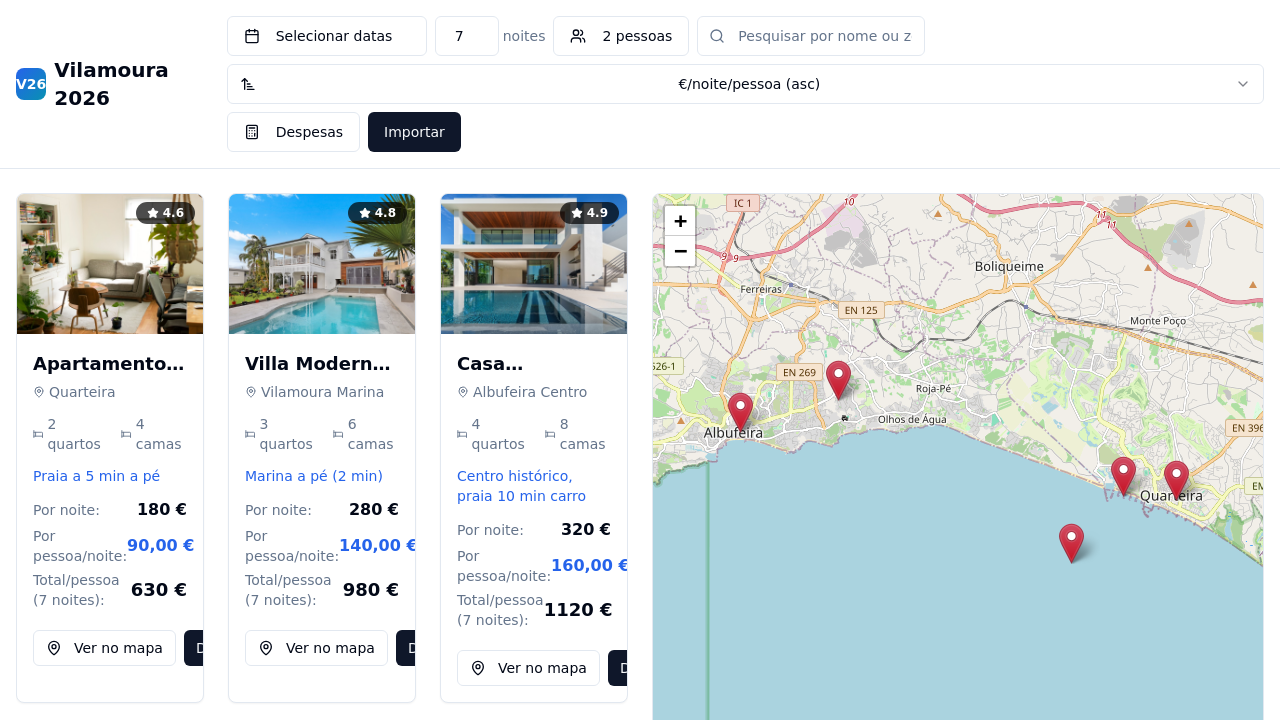Click the location pin icon beside Quarteira

click(x=38, y=391)
